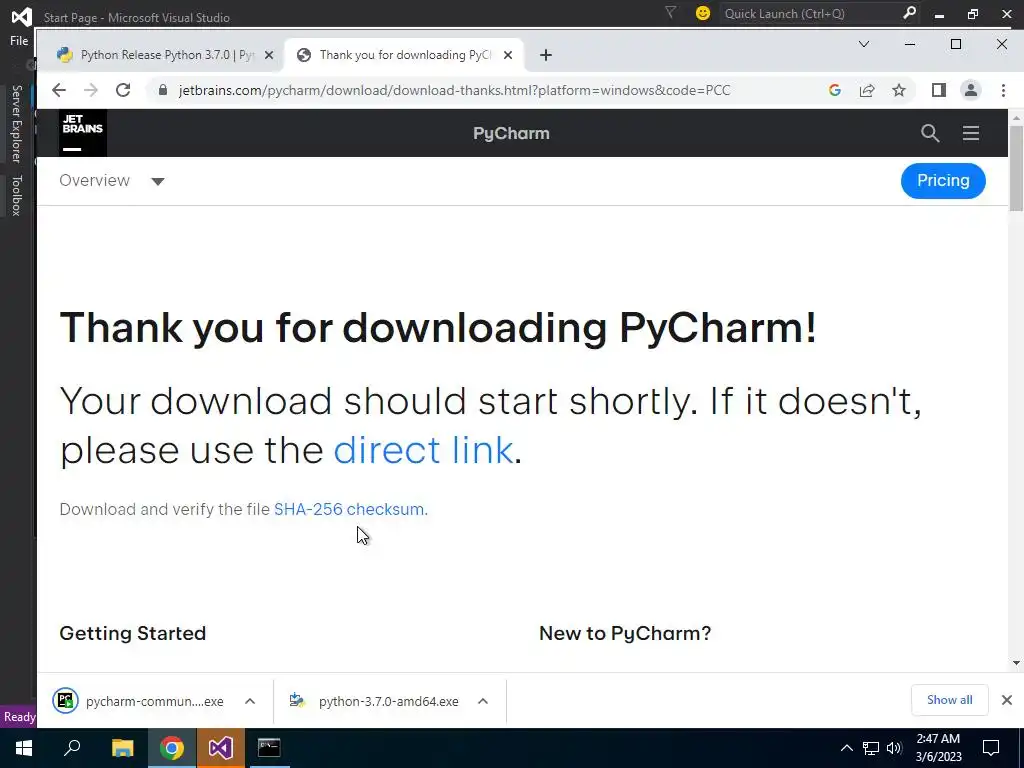1024x768 pixels.
Task: Open the site search magnifier icon
Action: 930,133
